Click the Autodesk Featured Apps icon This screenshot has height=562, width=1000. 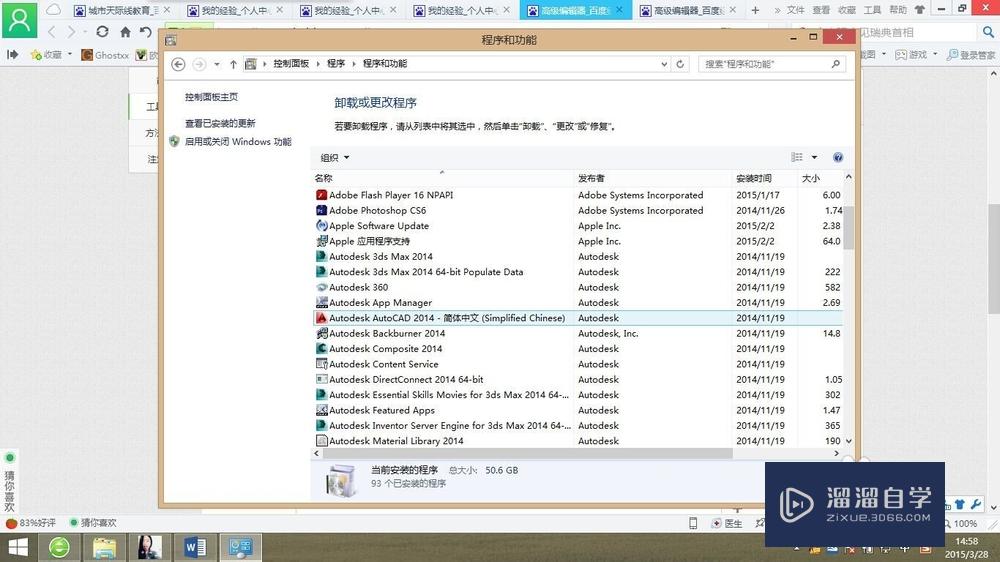pos(321,410)
